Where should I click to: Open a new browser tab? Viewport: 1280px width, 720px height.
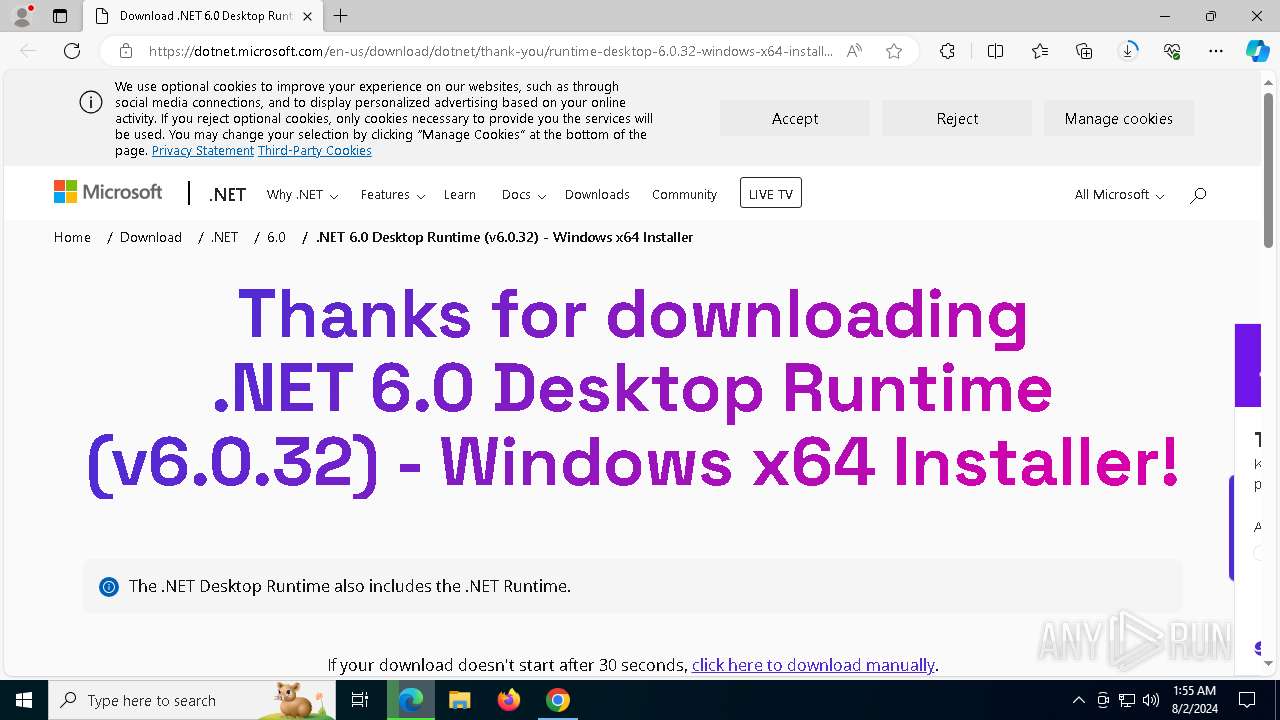coord(340,16)
